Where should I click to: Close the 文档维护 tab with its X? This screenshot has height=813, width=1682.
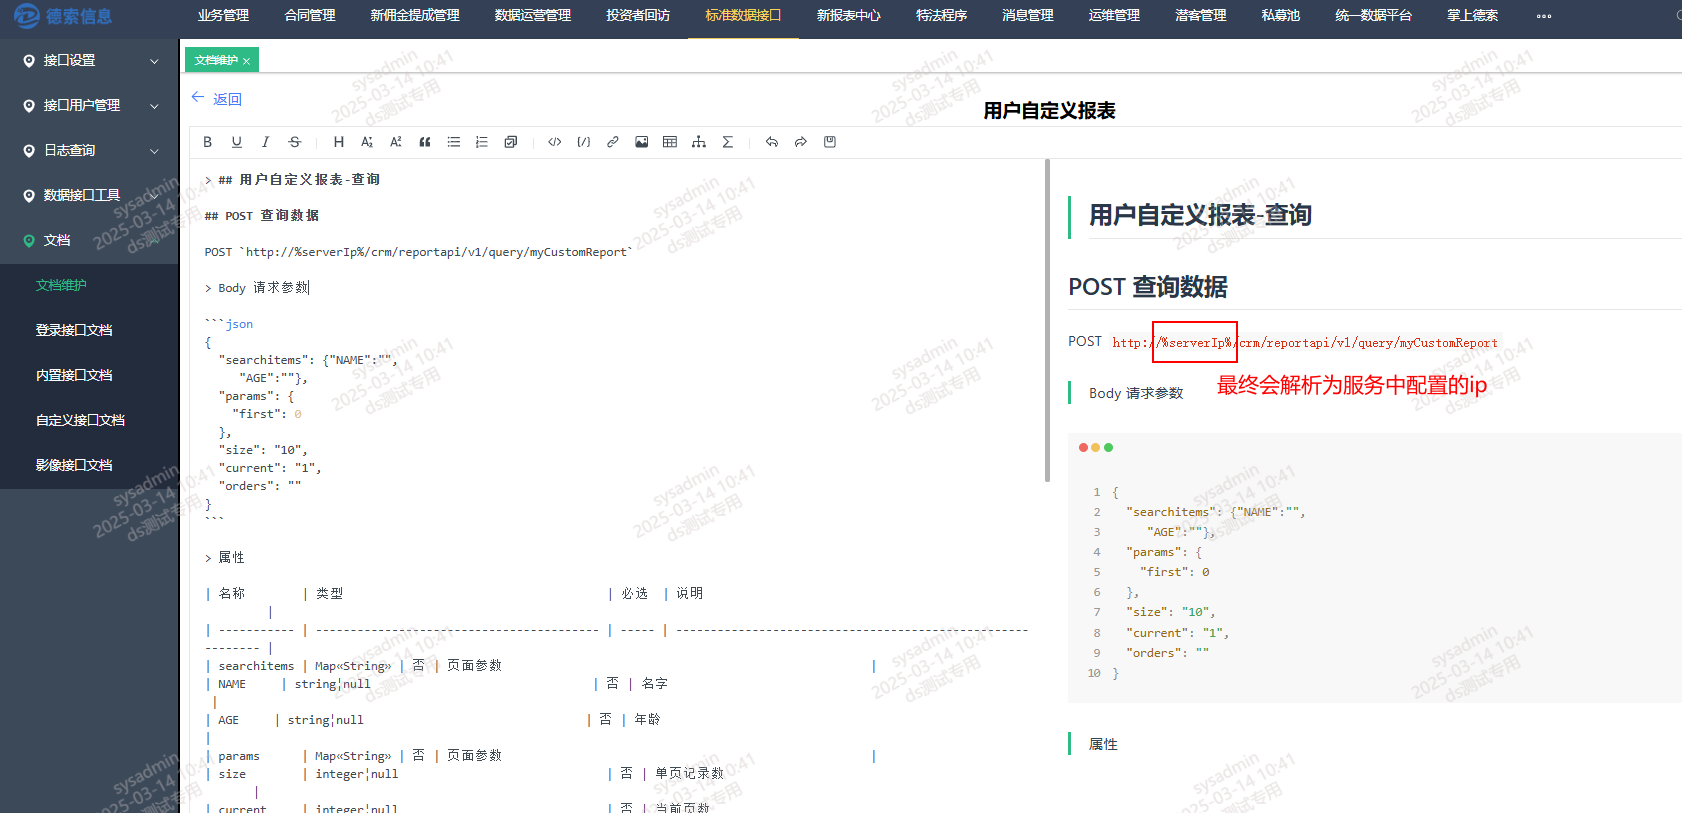pos(246,61)
